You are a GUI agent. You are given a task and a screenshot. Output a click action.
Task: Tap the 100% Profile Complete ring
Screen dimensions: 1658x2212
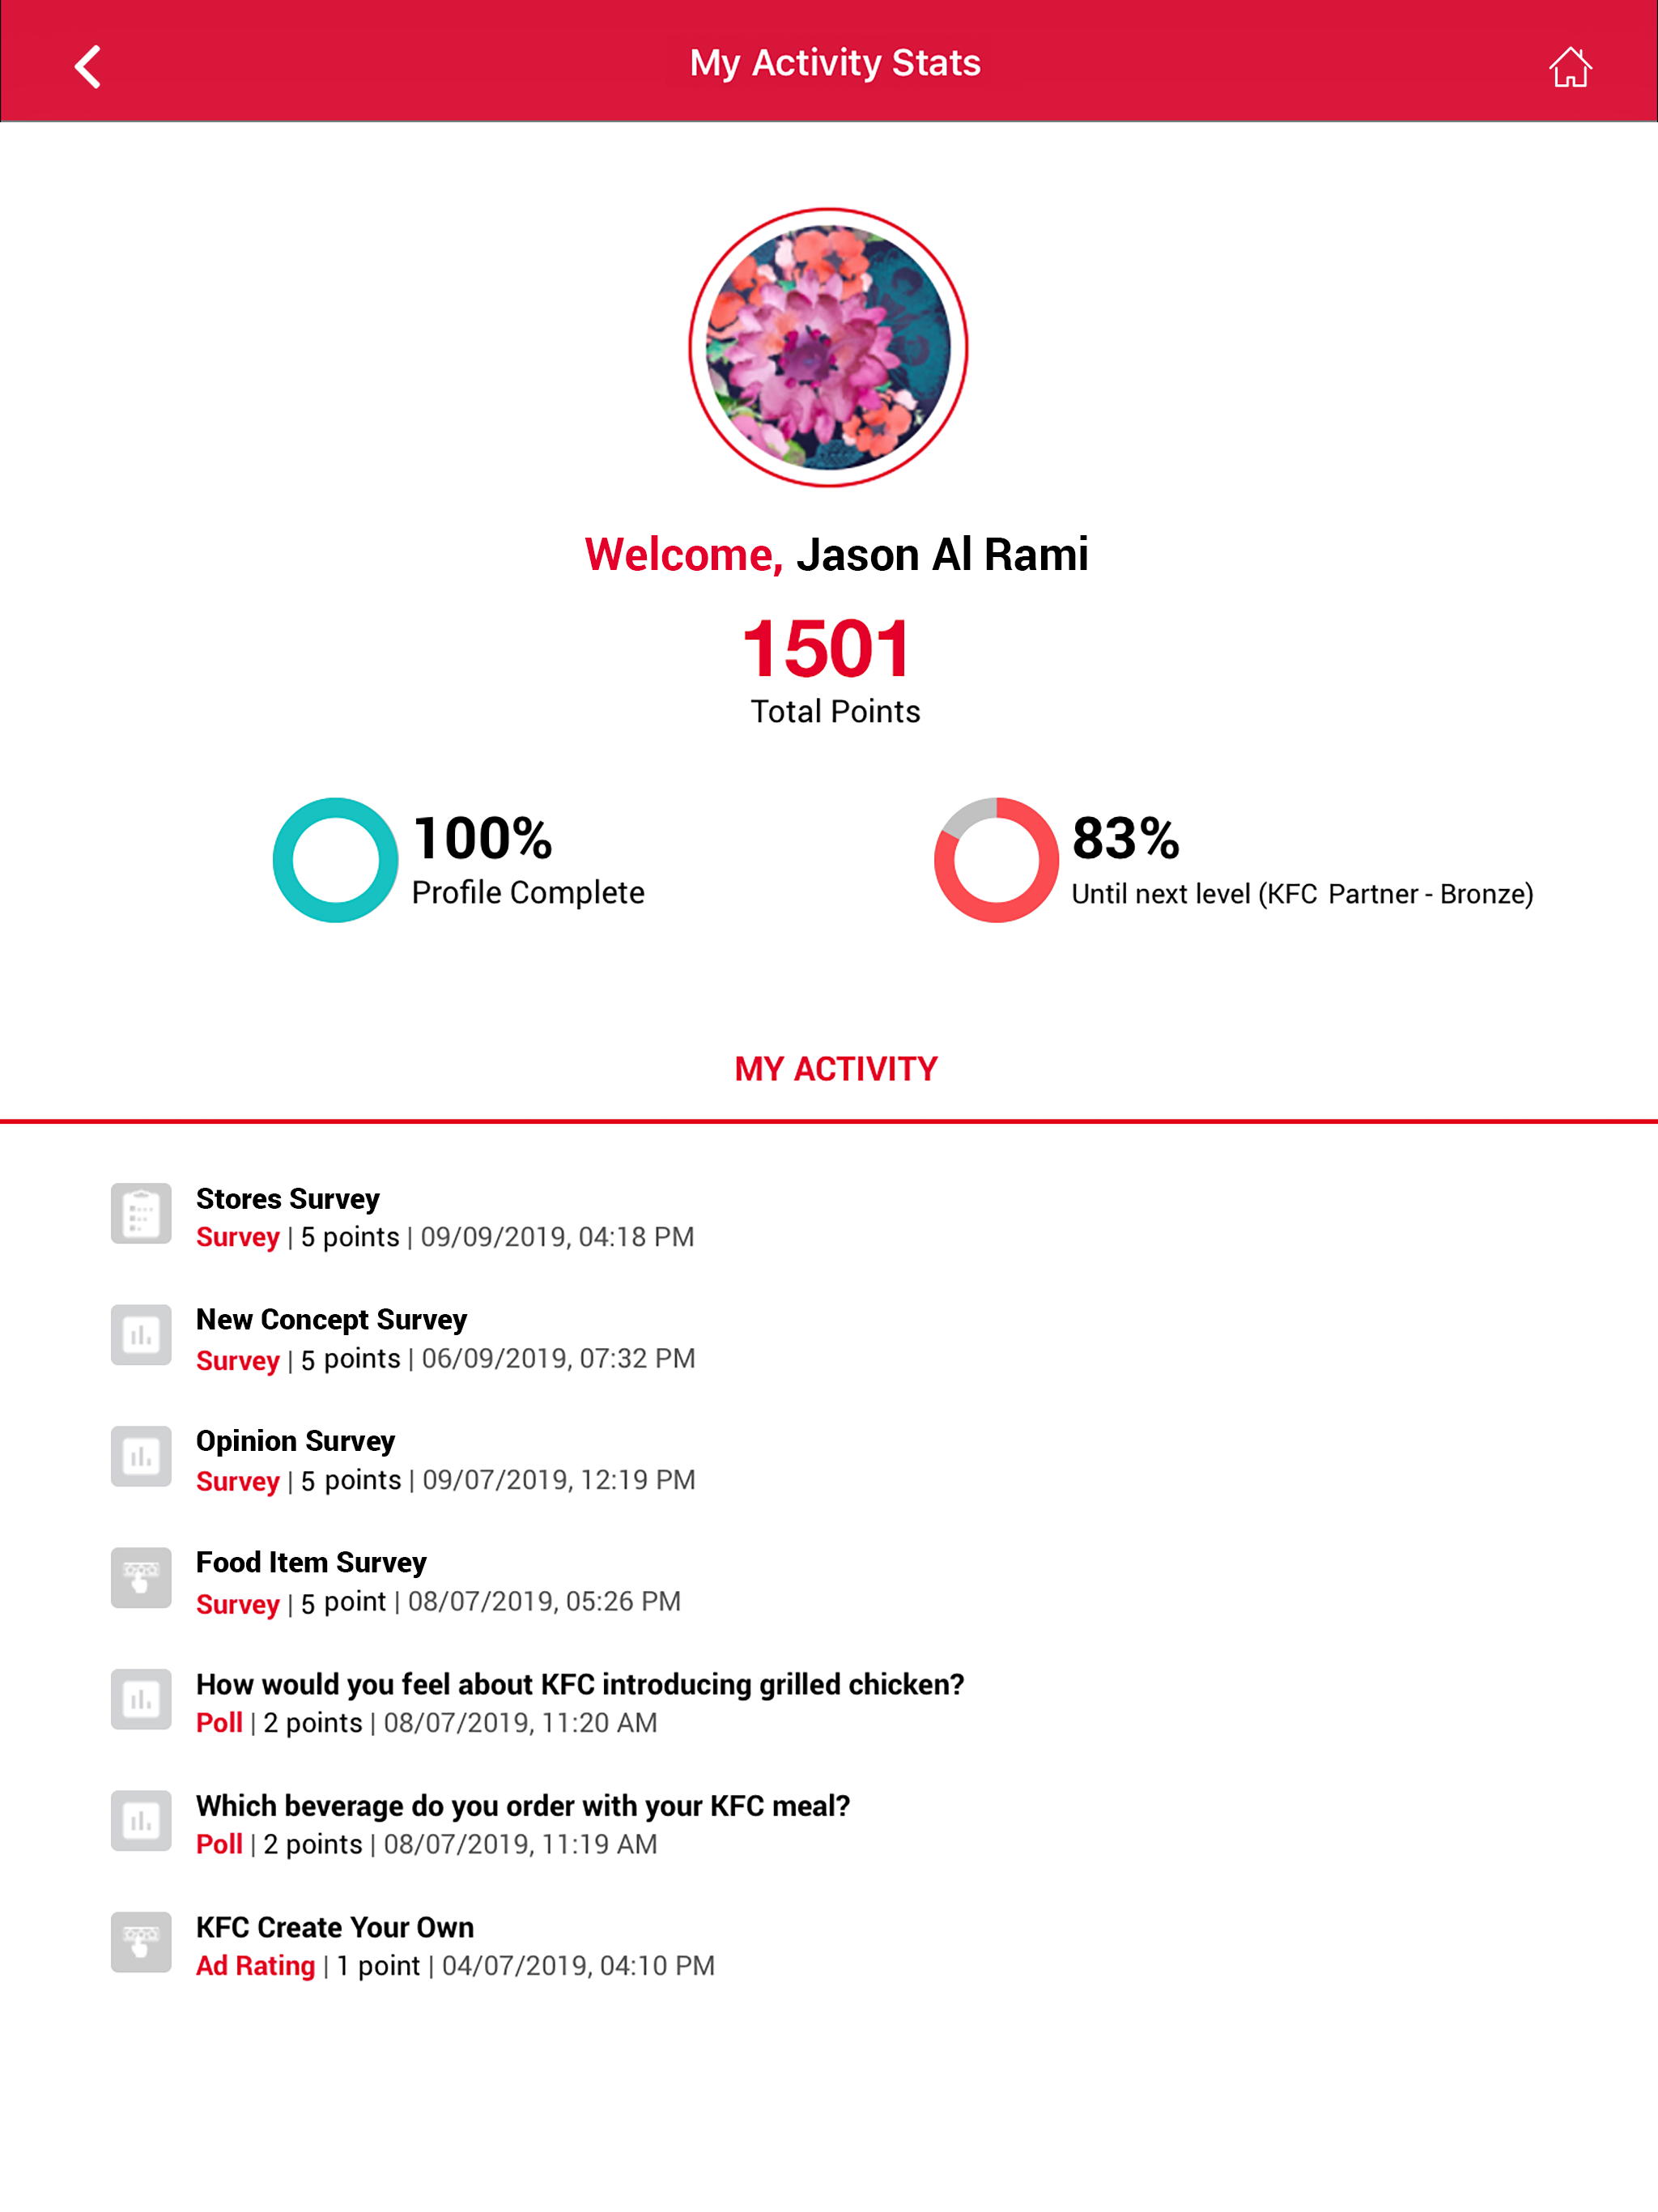[335, 860]
